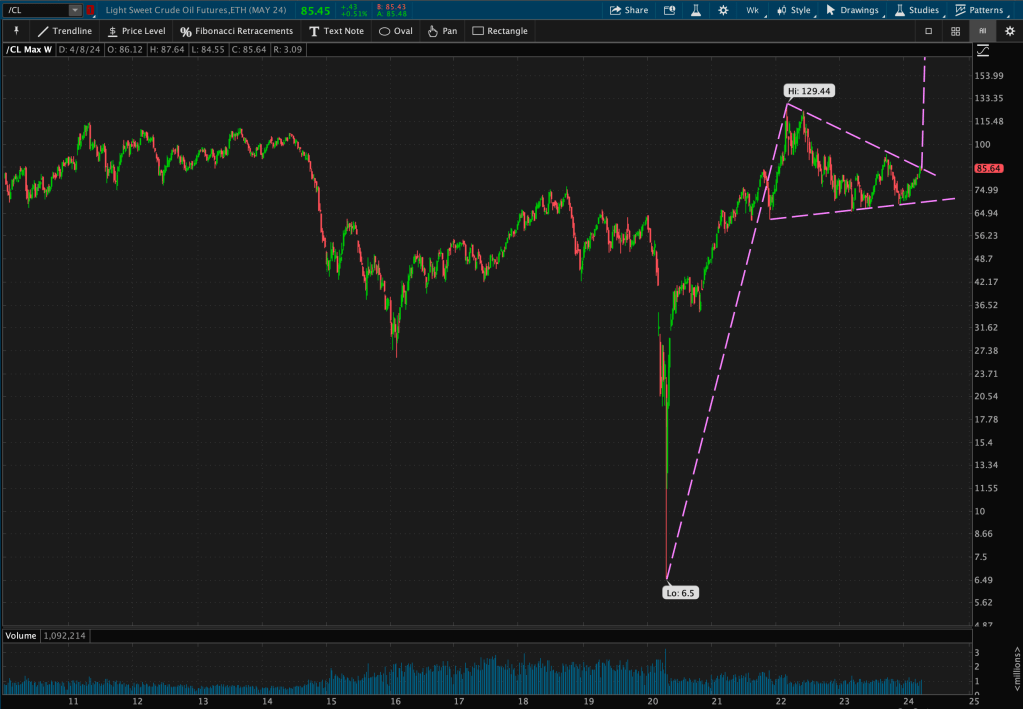Open chart settings gear in top bar
Image resolution: width=1023 pixels, height=709 pixels.
click(x=723, y=10)
